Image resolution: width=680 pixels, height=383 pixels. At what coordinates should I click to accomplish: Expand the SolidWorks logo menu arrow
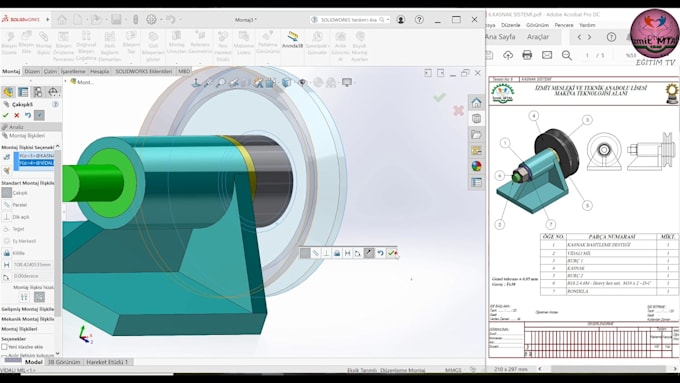click(x=48, y=20)
